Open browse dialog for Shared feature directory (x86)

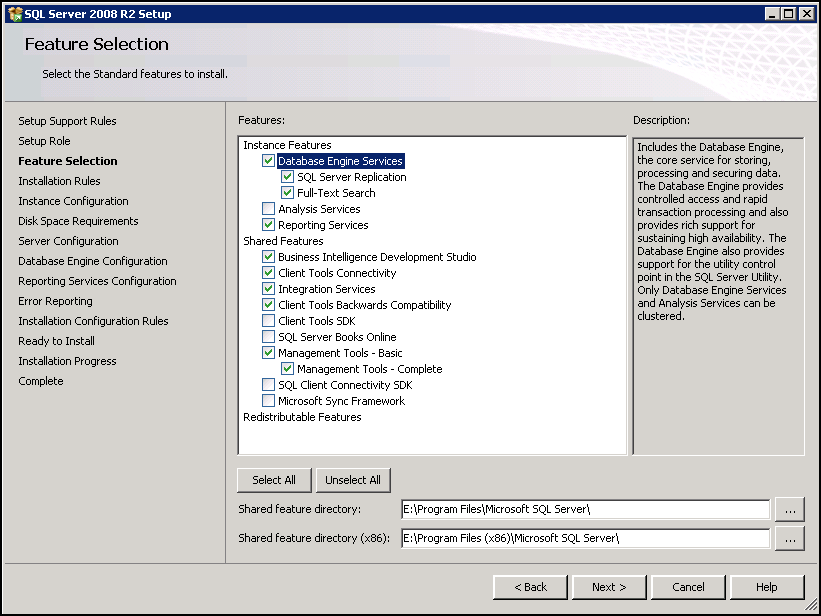(x=790, y=539)
